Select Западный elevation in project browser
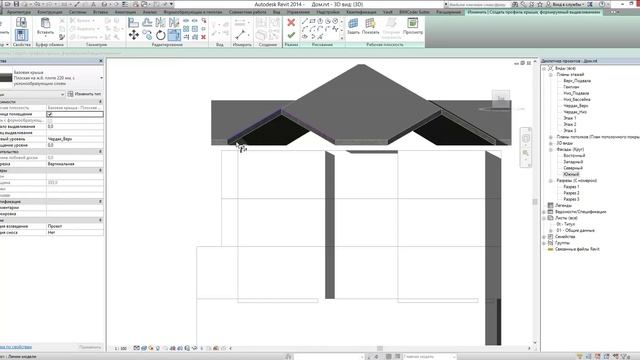 click(x=573, y=162)
